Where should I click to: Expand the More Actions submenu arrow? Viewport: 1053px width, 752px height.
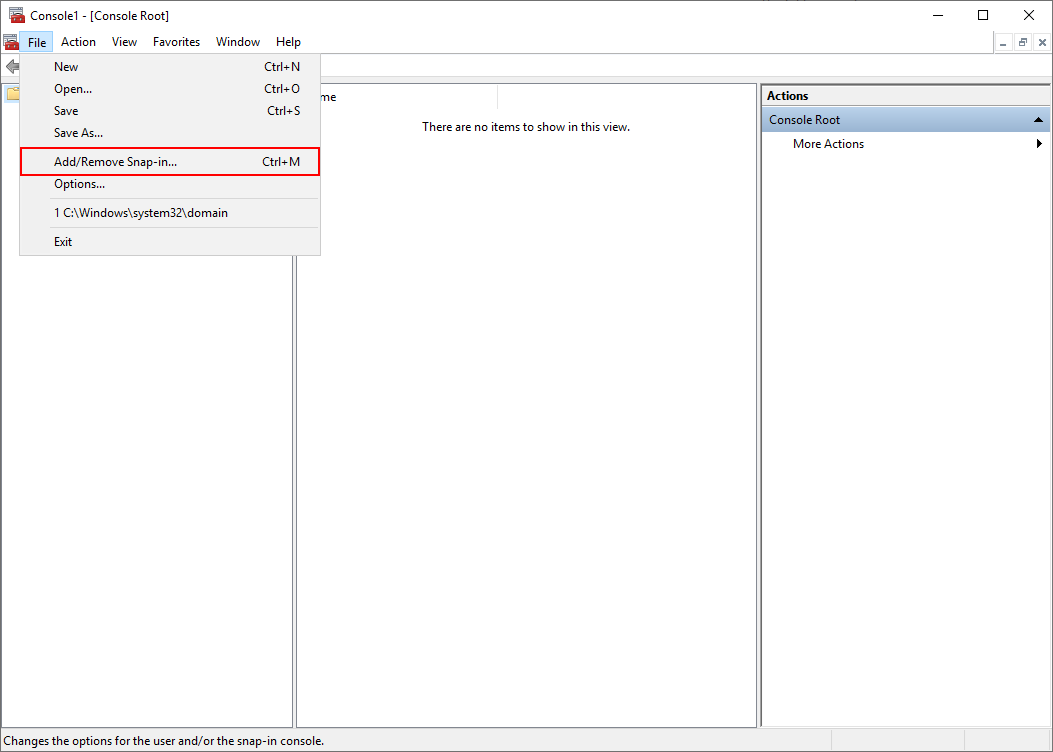tap(1040, 144)
